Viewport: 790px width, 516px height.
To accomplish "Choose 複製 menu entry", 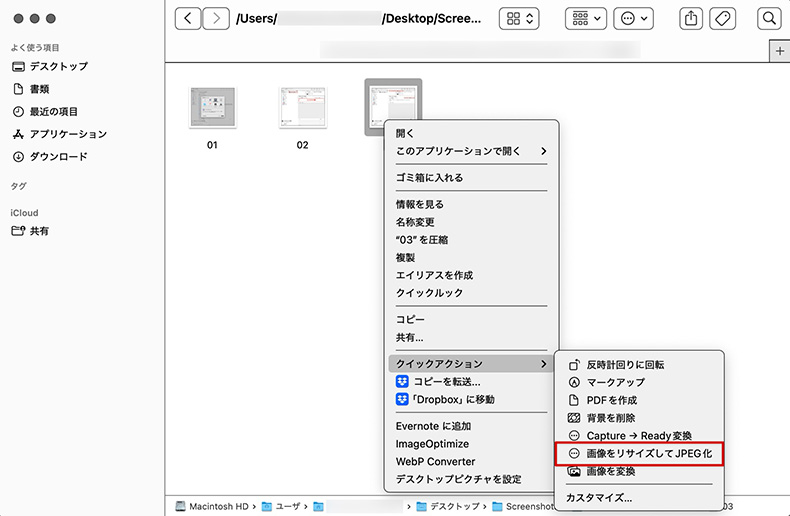I will [x=472, y=257].
